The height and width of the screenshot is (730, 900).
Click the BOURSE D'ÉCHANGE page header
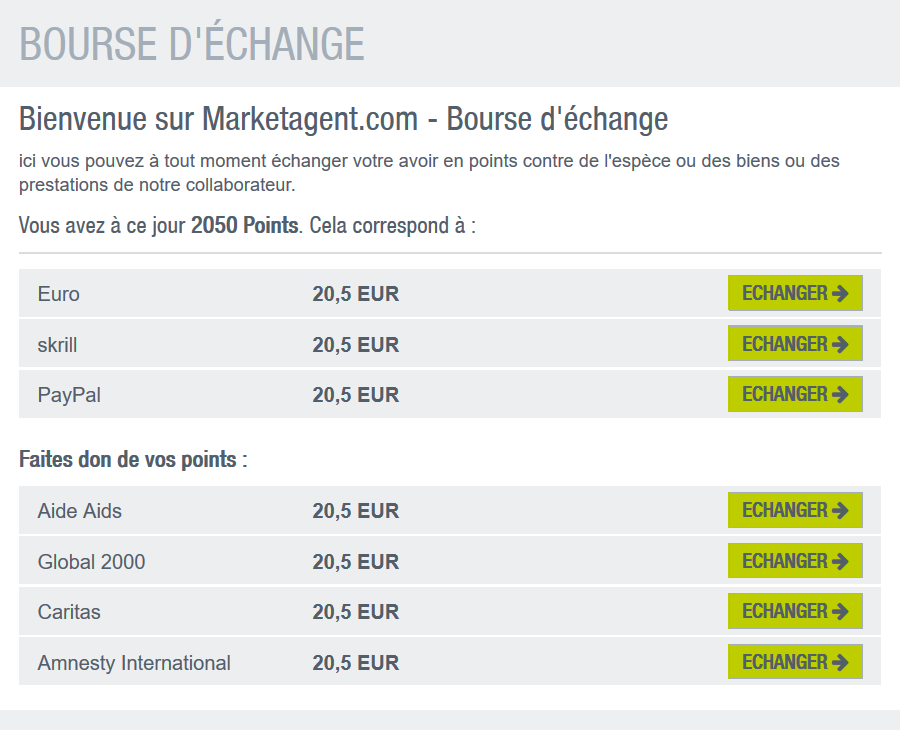coord(192,44)
